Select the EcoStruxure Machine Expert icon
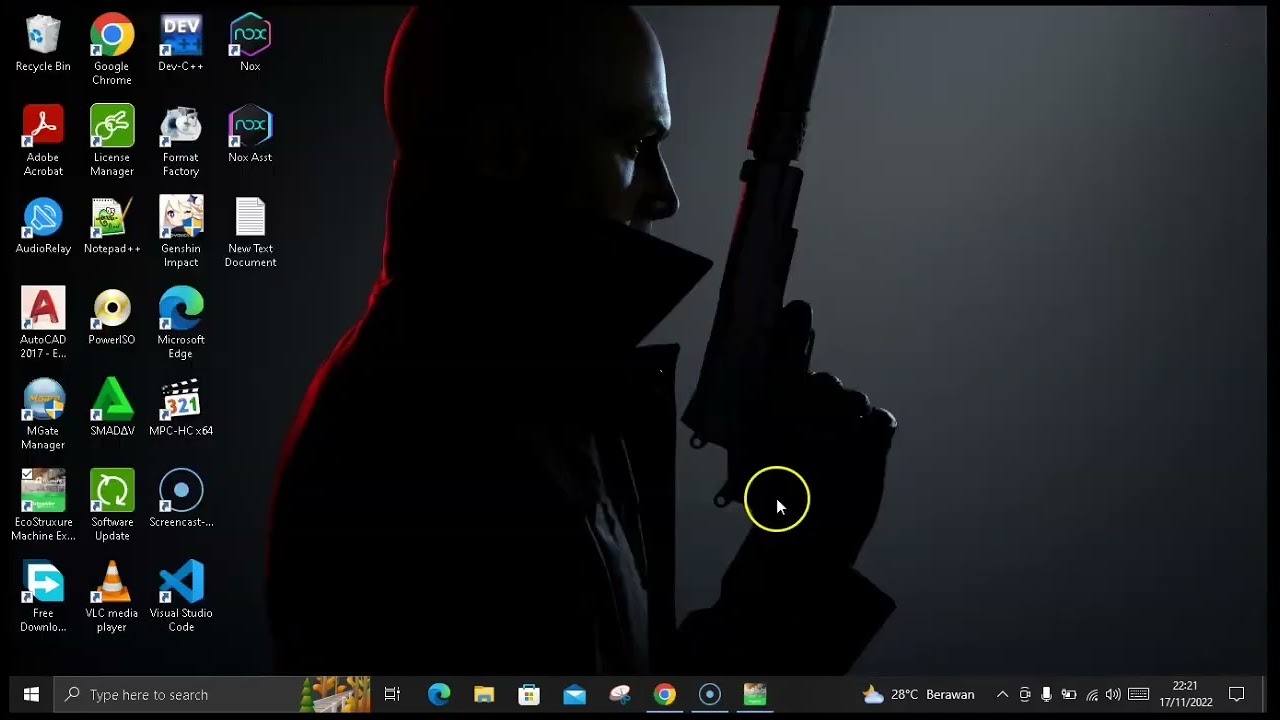 tap(43, 505)
